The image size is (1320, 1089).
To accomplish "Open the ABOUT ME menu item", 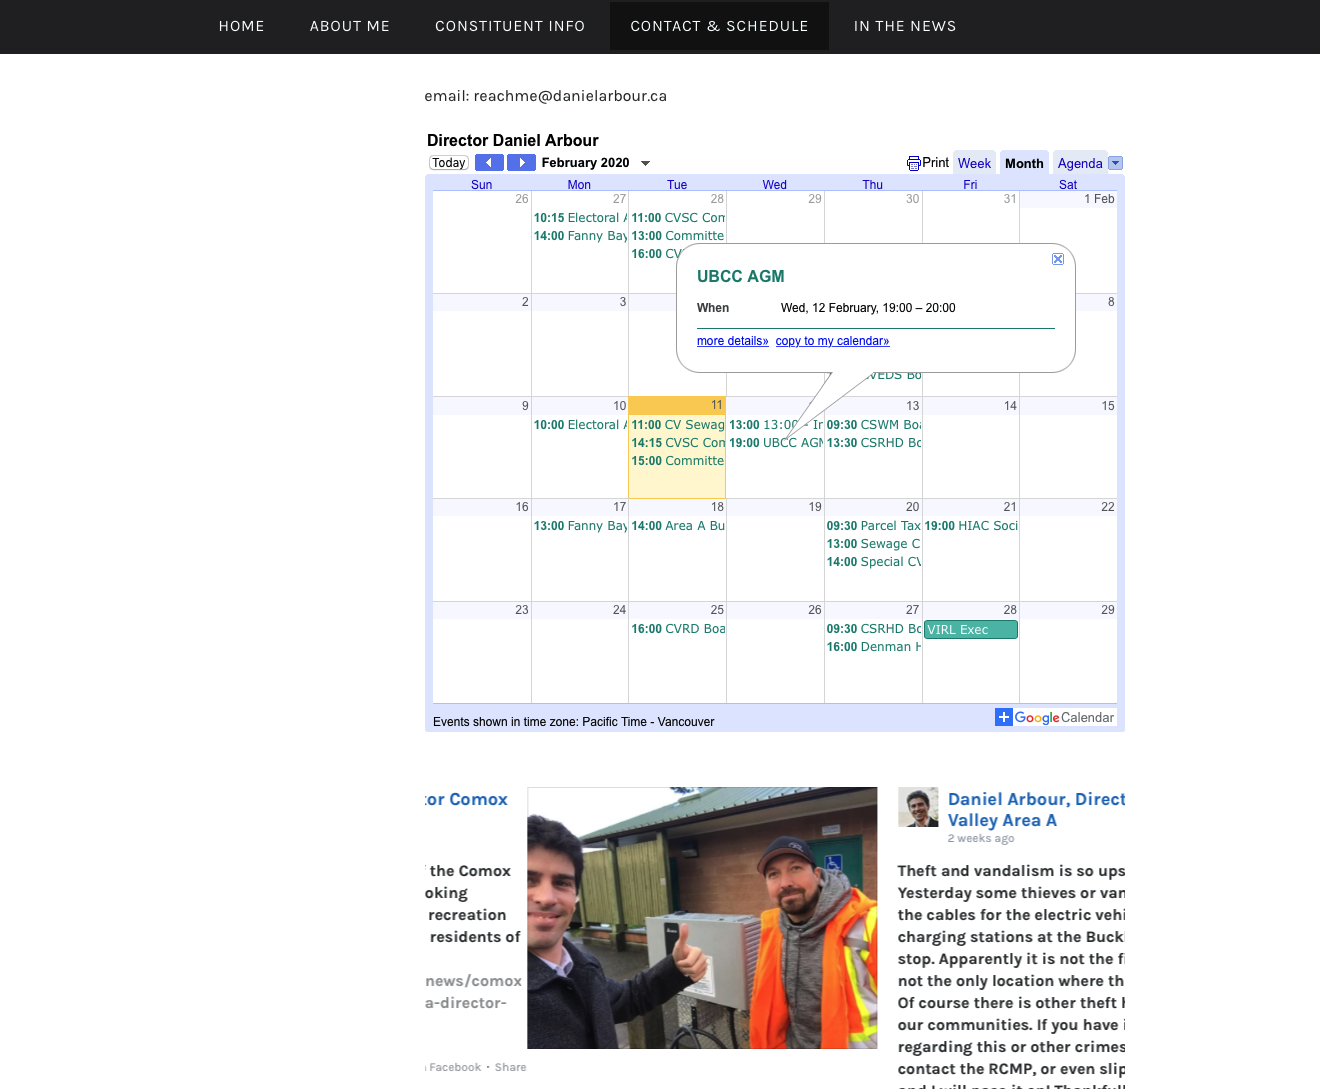I will click(350, 26).
